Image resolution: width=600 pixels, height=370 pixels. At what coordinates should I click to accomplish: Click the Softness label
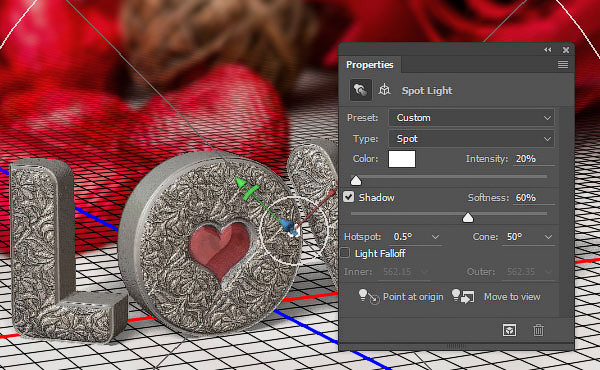pos(488,198)
